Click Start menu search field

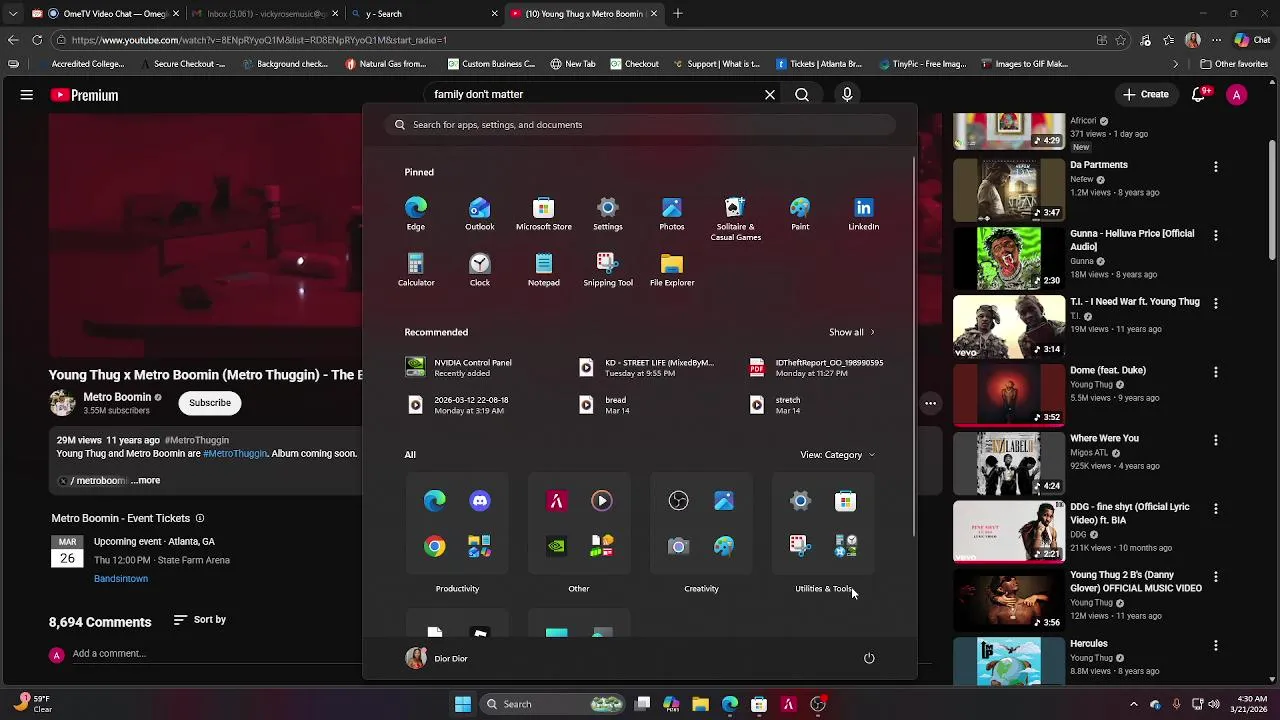pyautogui.click(x=640, y=125)
